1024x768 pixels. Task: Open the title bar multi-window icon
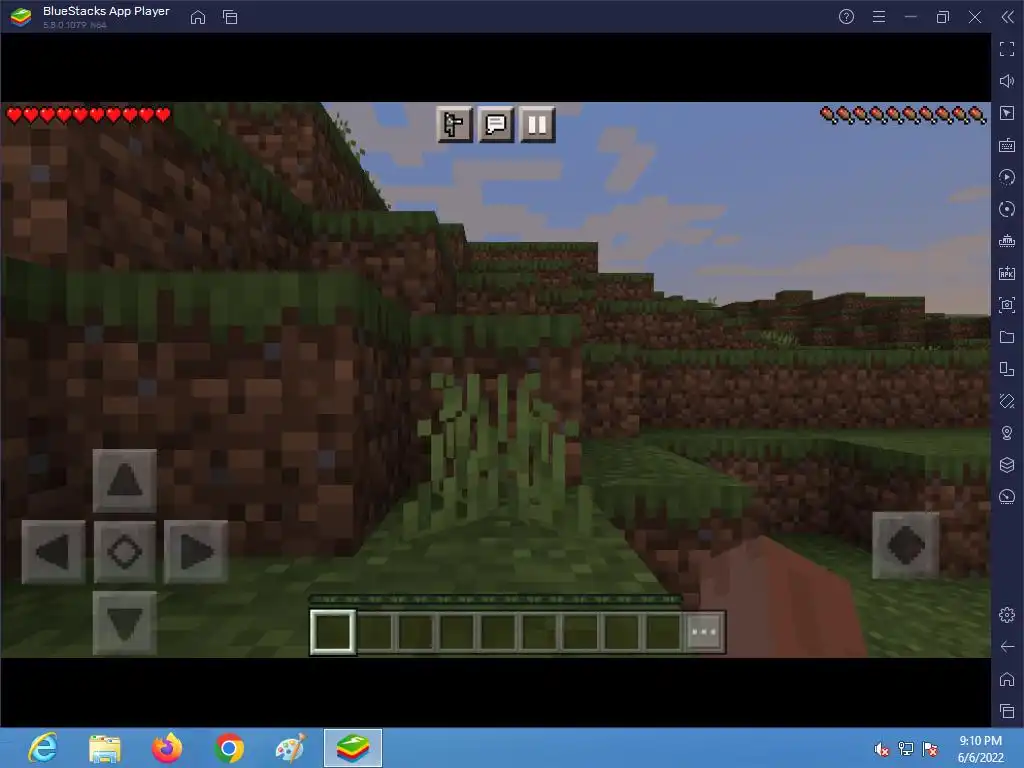(230, 17)
